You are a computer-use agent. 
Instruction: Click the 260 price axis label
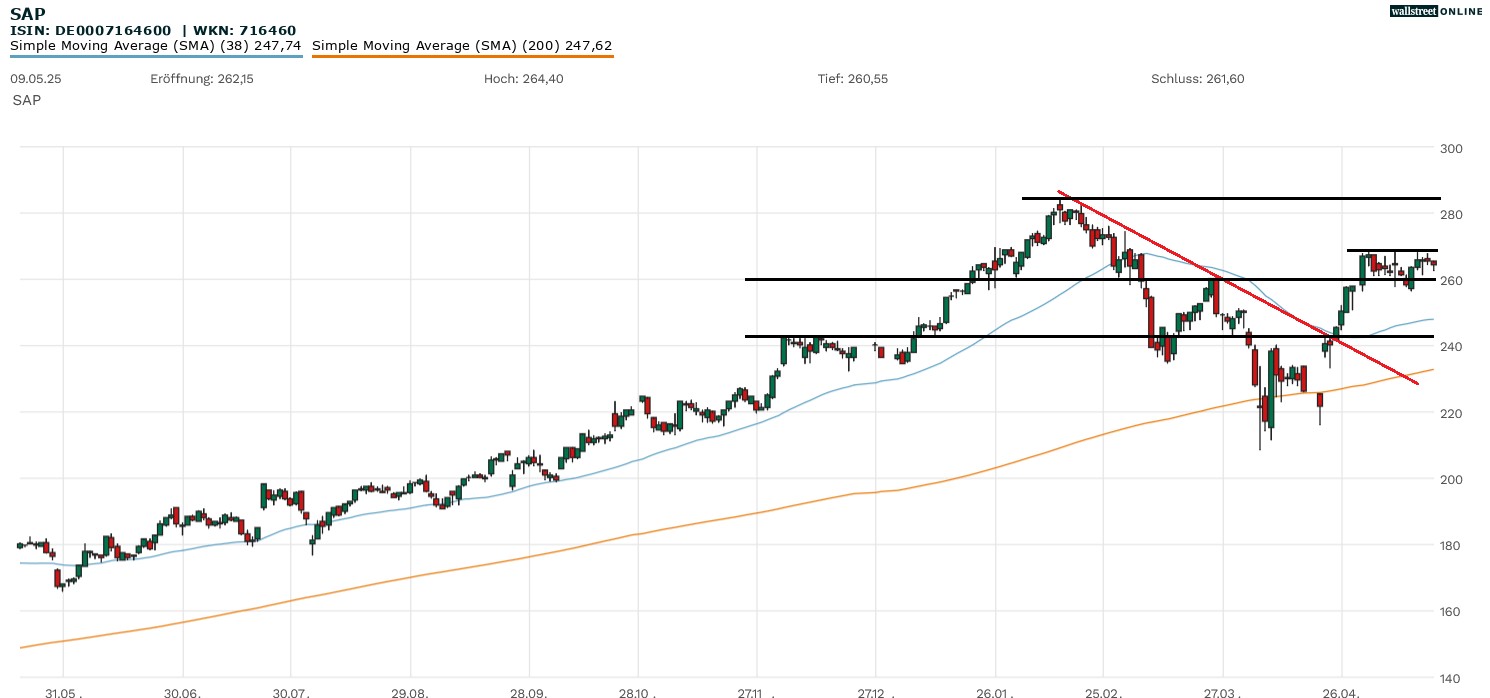click(1451, 281)
